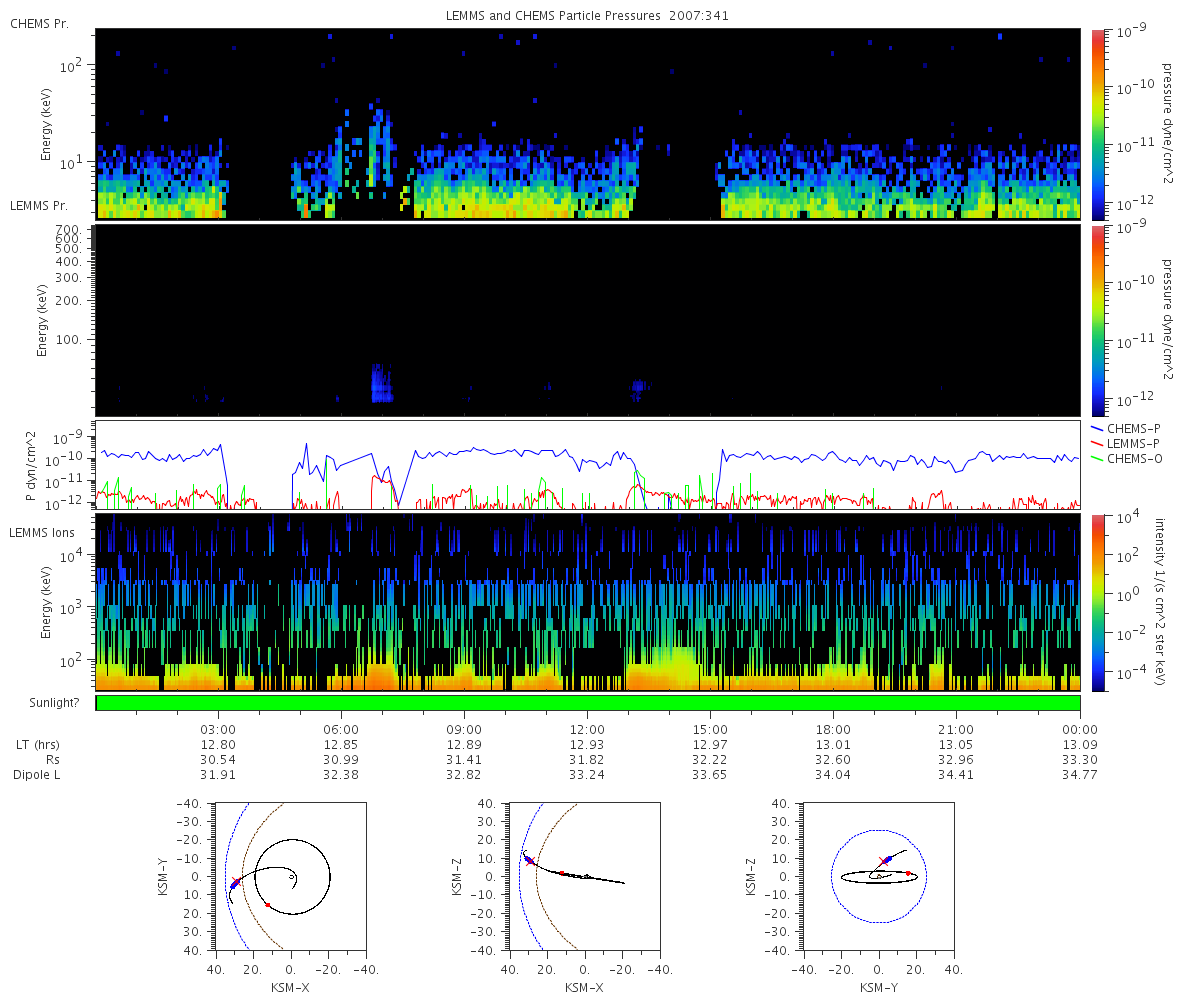Screen dimensions: 1200x1000
Task: Open the KSM-X versus KSM-Y orbit plot
Action: click(x=290, y=877)
